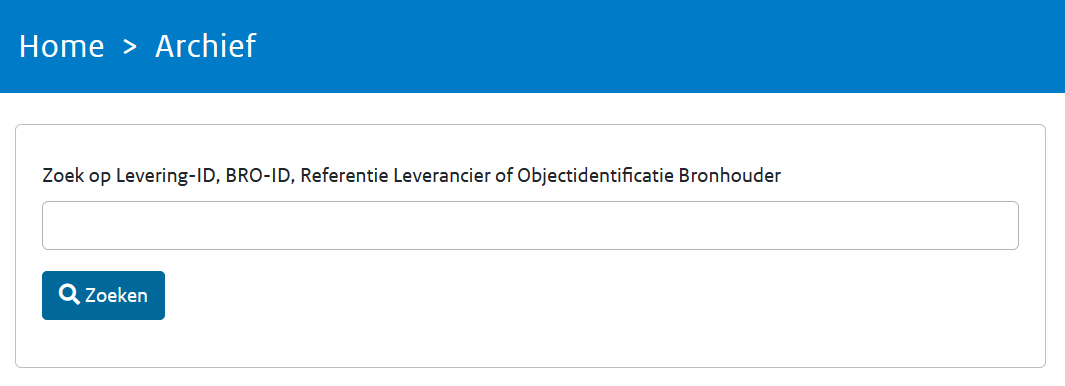Click the magnifying glass icon in Zoeken

[69, 294]
